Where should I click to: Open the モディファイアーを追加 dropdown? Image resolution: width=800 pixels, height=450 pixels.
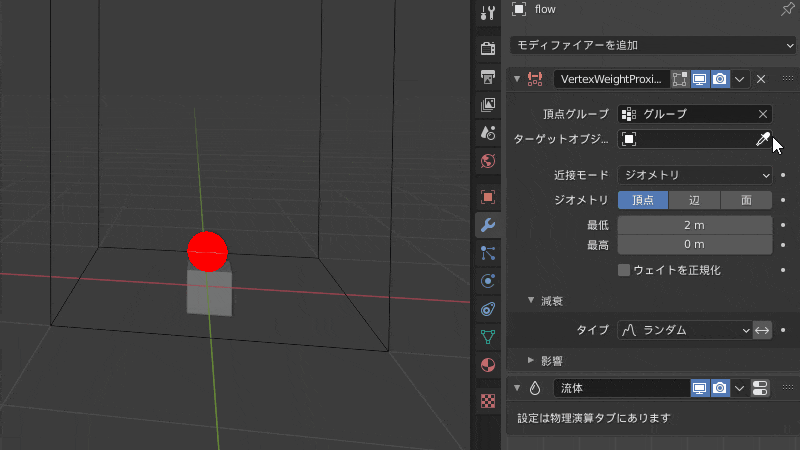tap(653, 45)
